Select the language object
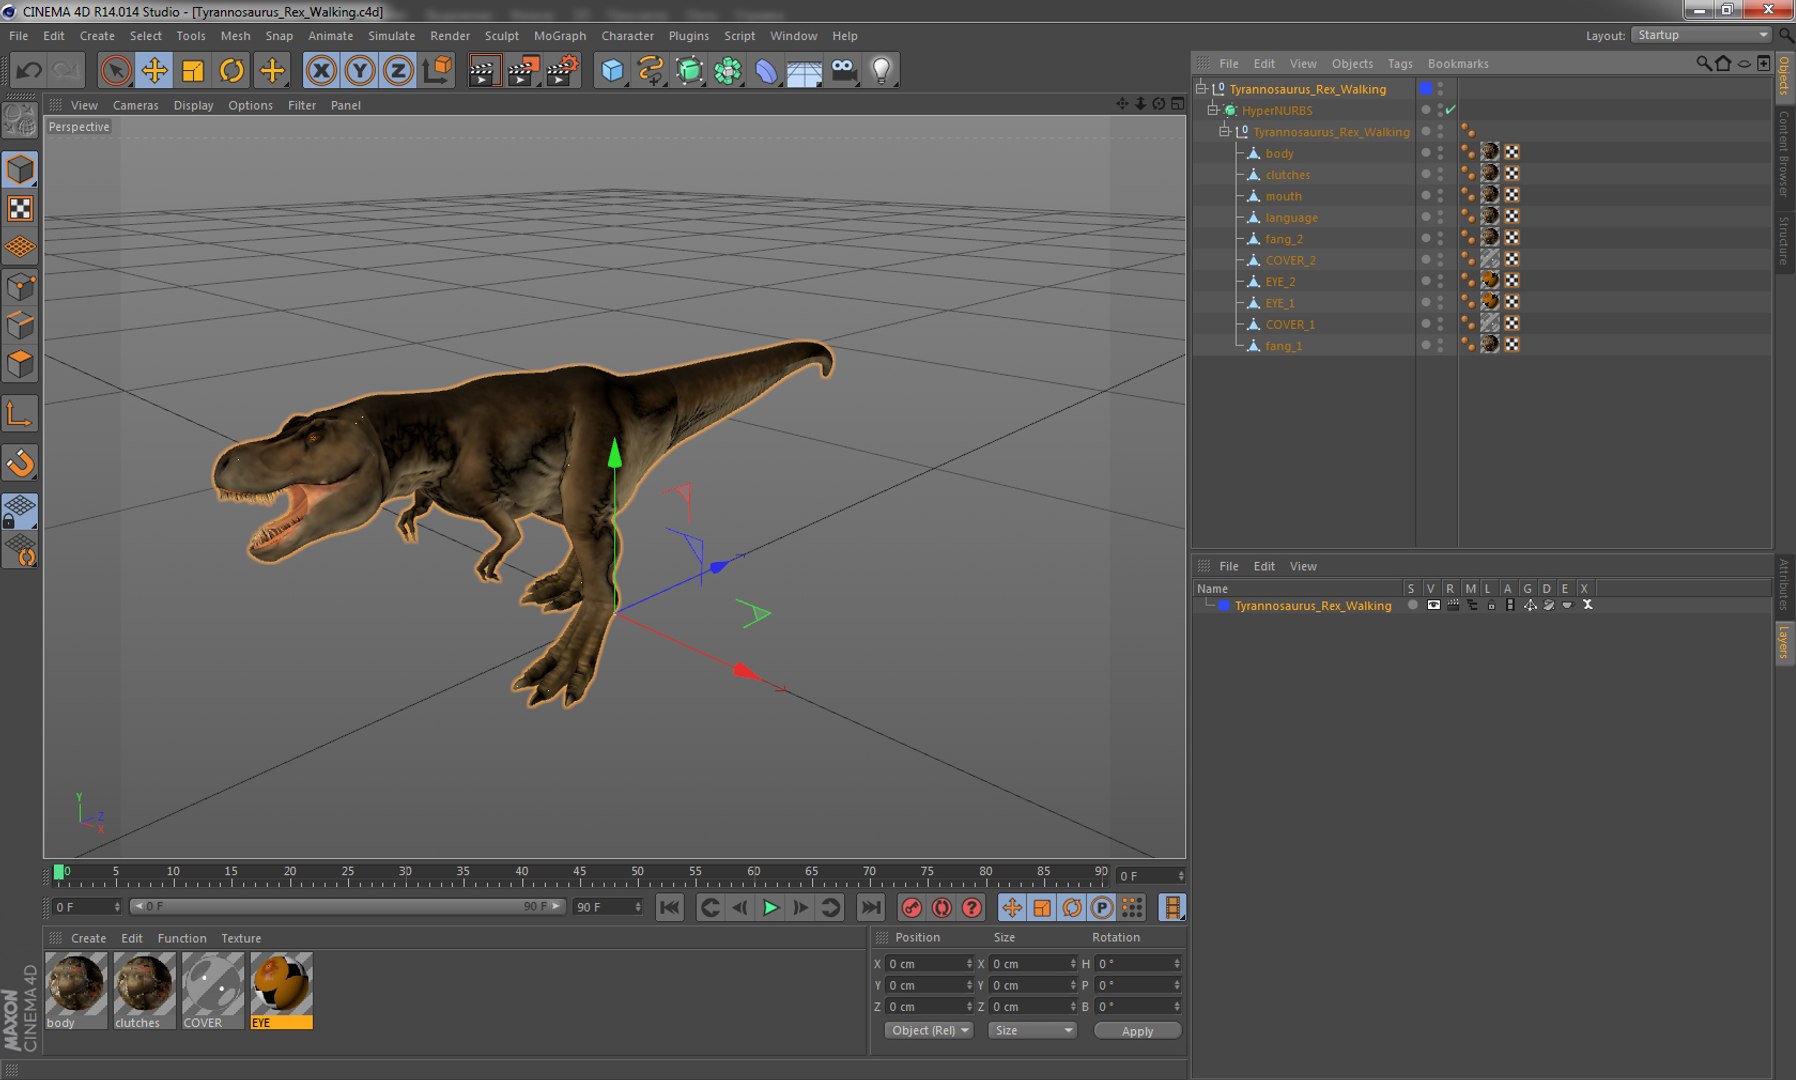 pyautogui.click(x=1291, y=217)
